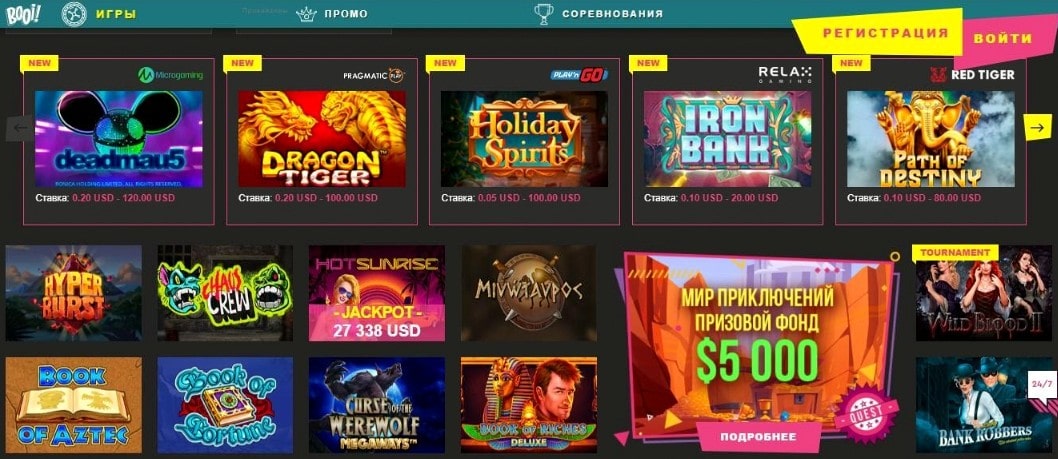Click the roulette wheel games icon
The width and height of the screenshot is (1058, 459).
click(x=74, y=14)
